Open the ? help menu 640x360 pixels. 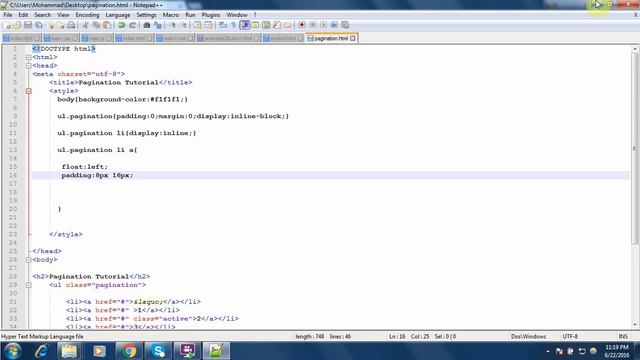point(255,15)
